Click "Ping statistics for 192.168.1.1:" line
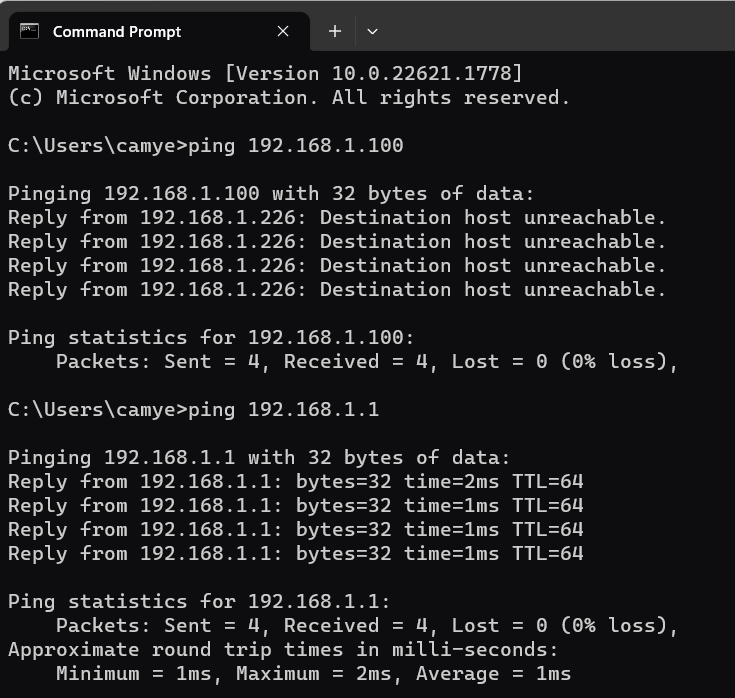 click(x=199, y=601)
